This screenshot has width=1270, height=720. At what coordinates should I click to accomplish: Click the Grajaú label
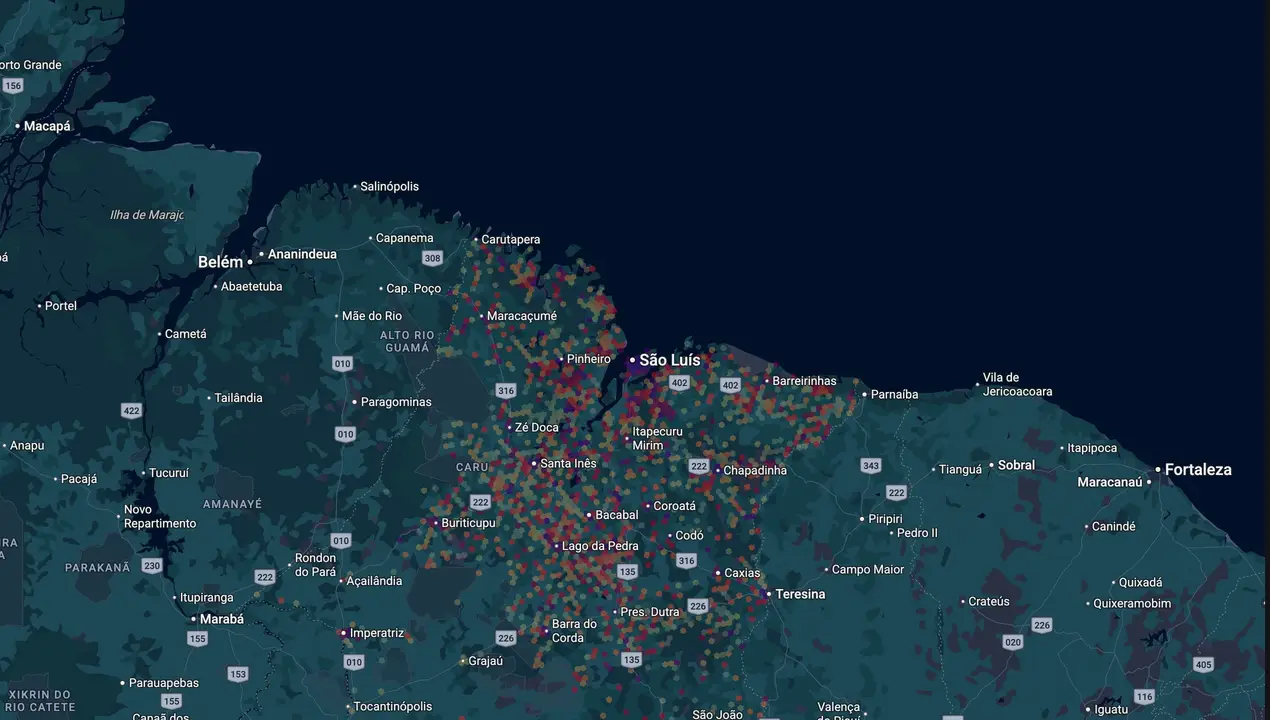(x=485, y=661)
